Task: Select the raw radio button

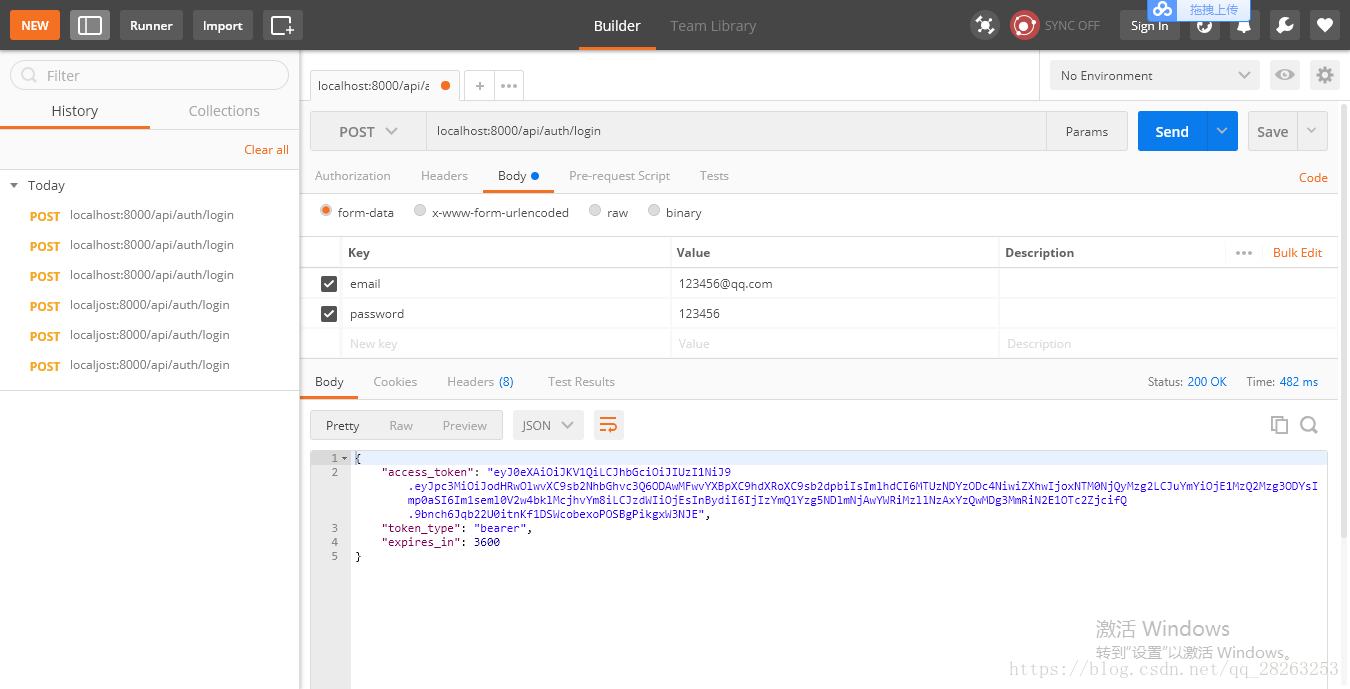Action: [595, 211]
